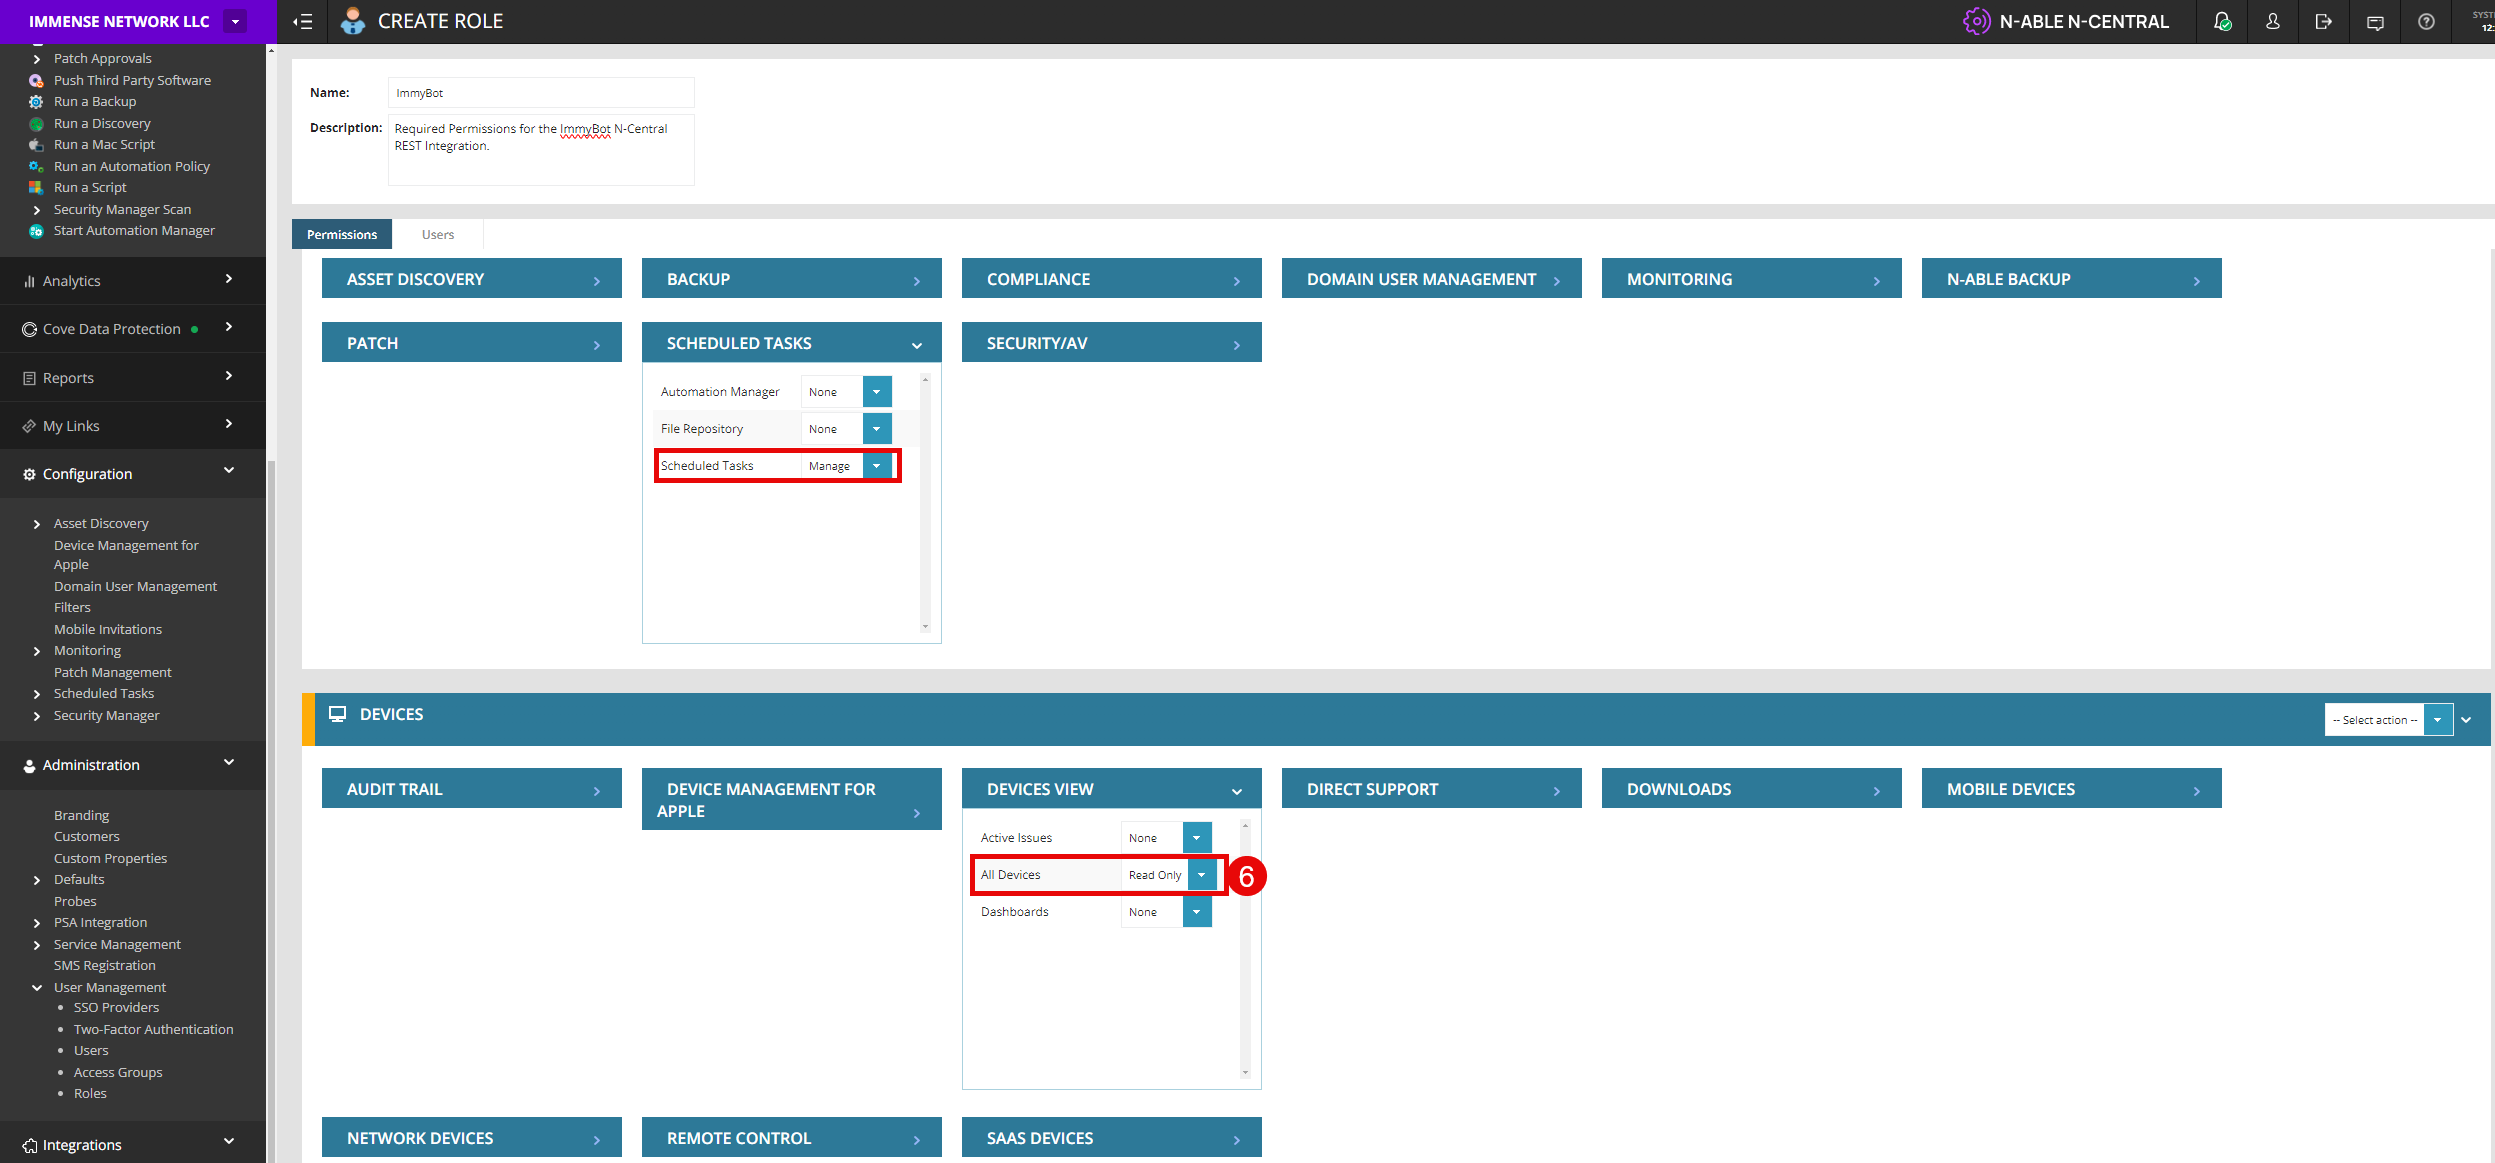The height and width of the screenshot is (1163, 2495).
Task: Open Access Groups in the sidebar
Action: click(x=118, y=1072)
